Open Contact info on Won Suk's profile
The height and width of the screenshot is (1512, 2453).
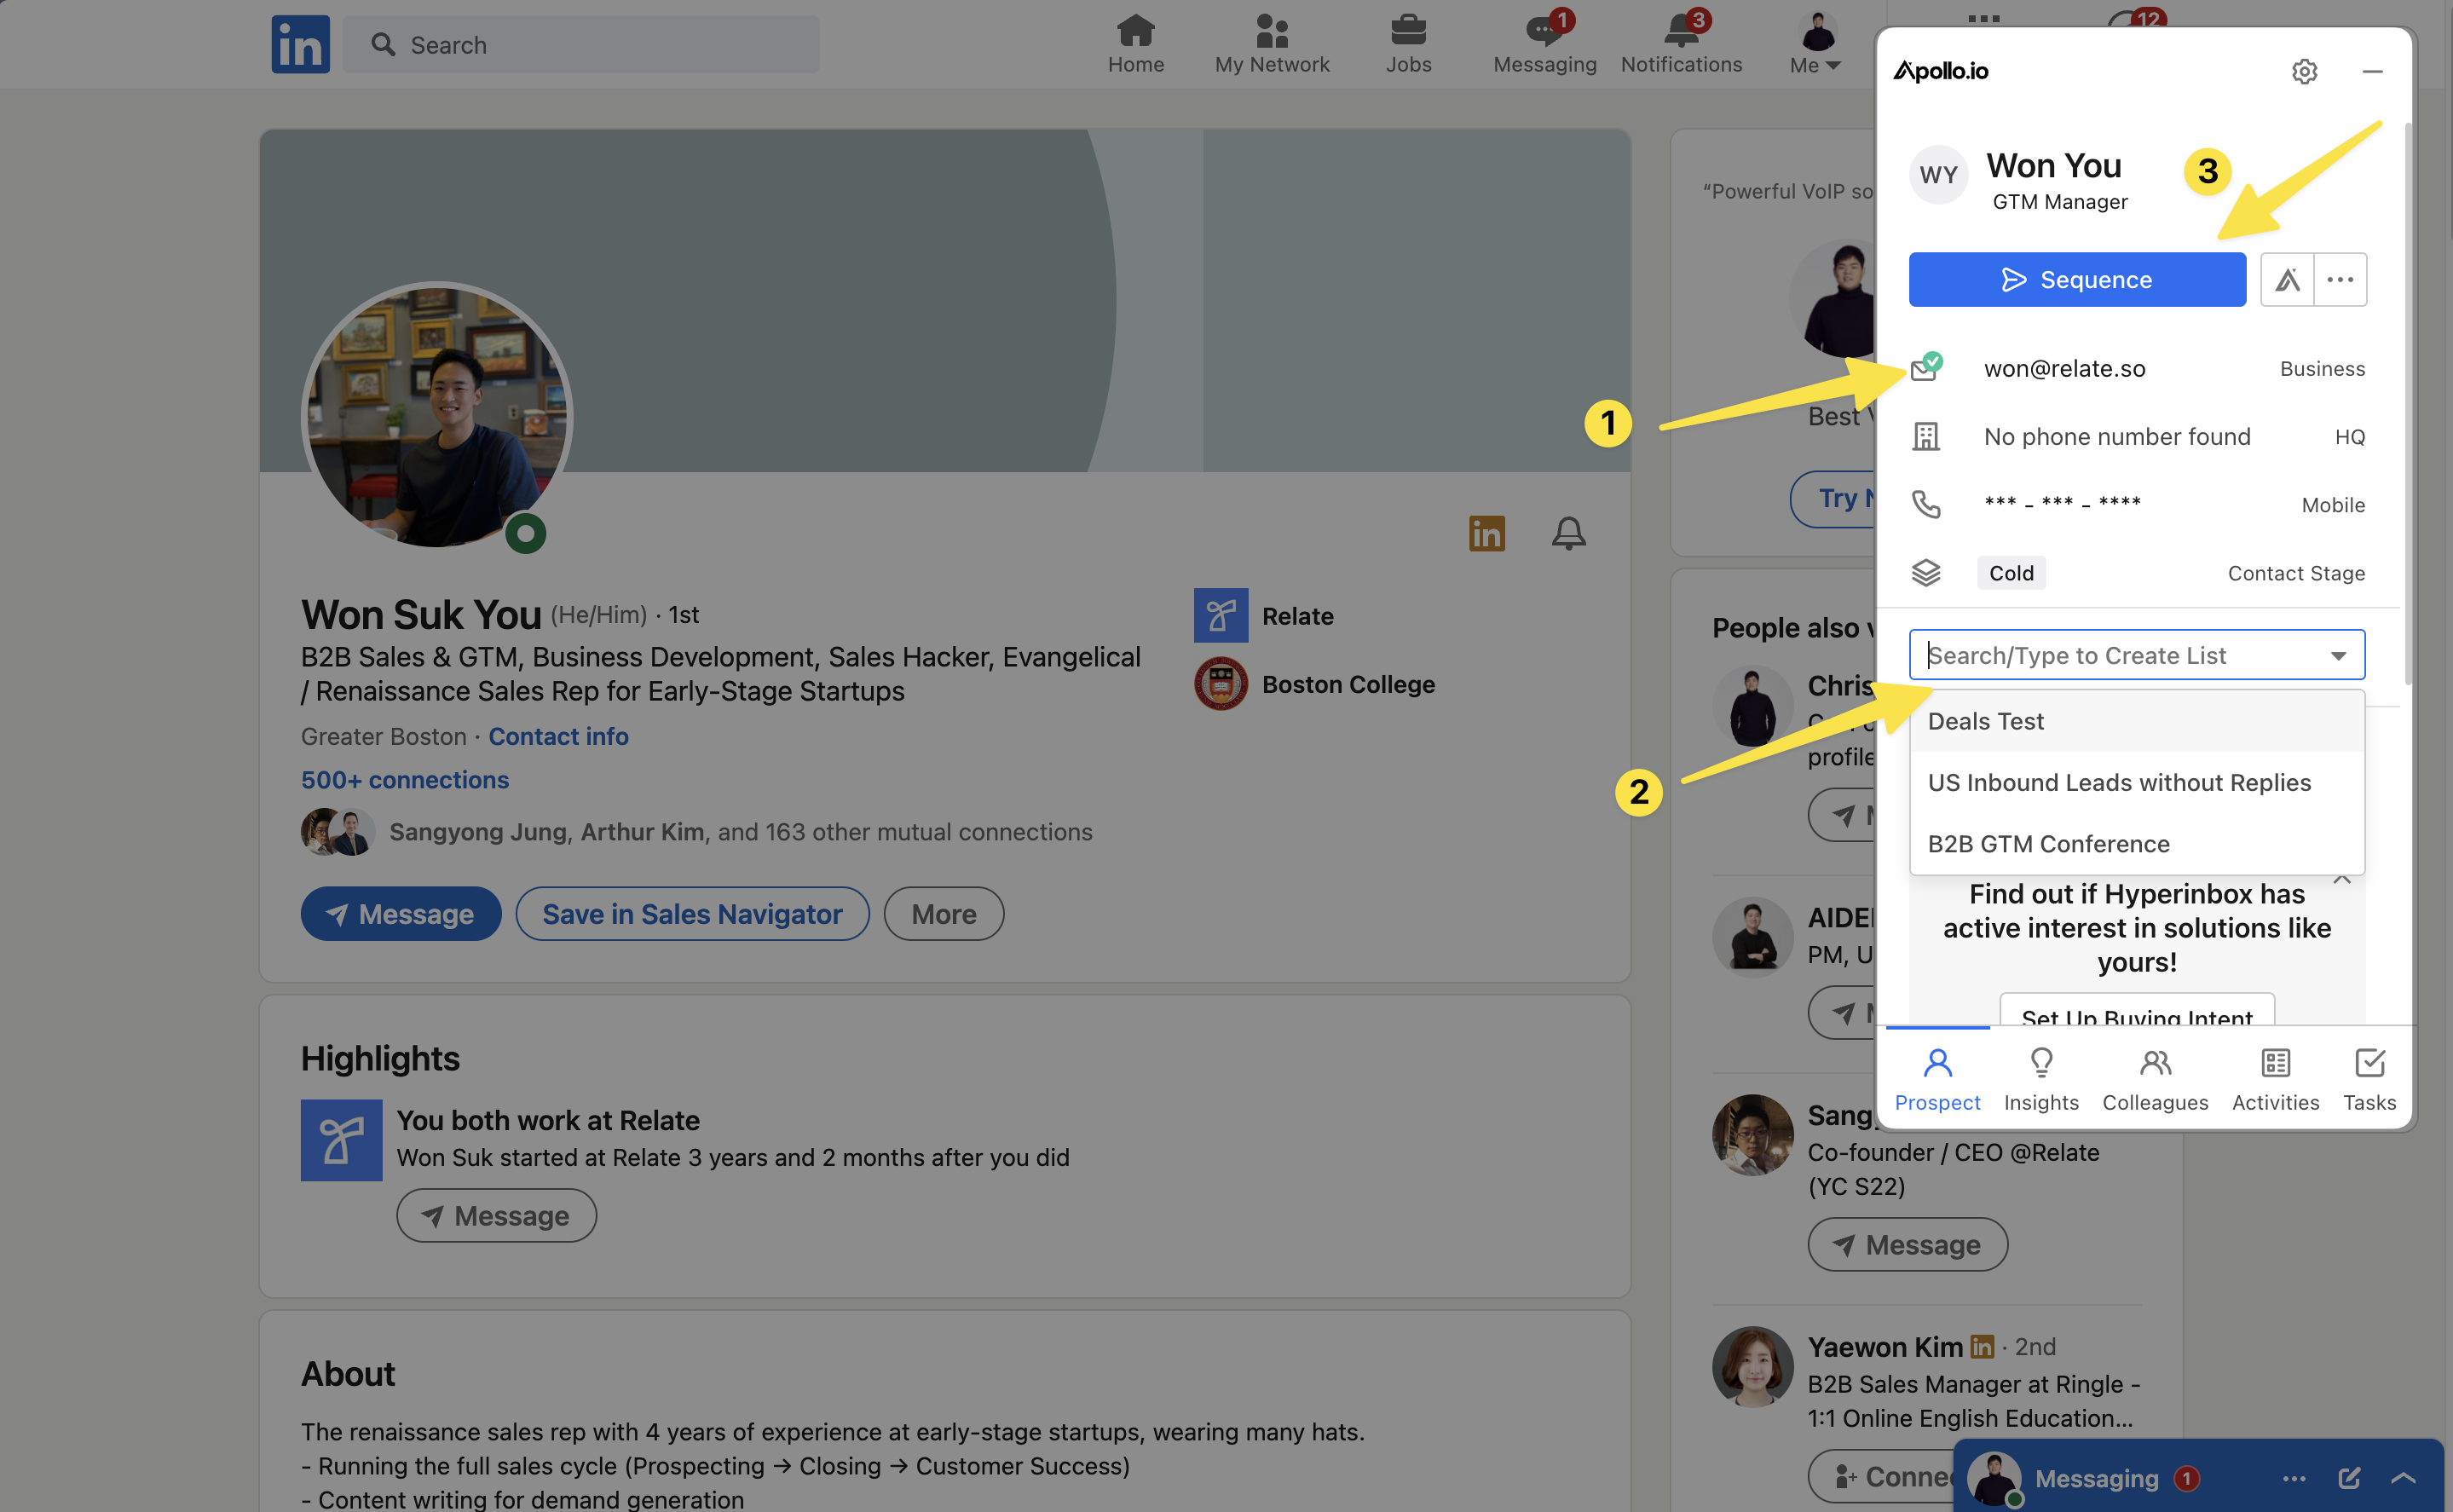click(558, 736)
